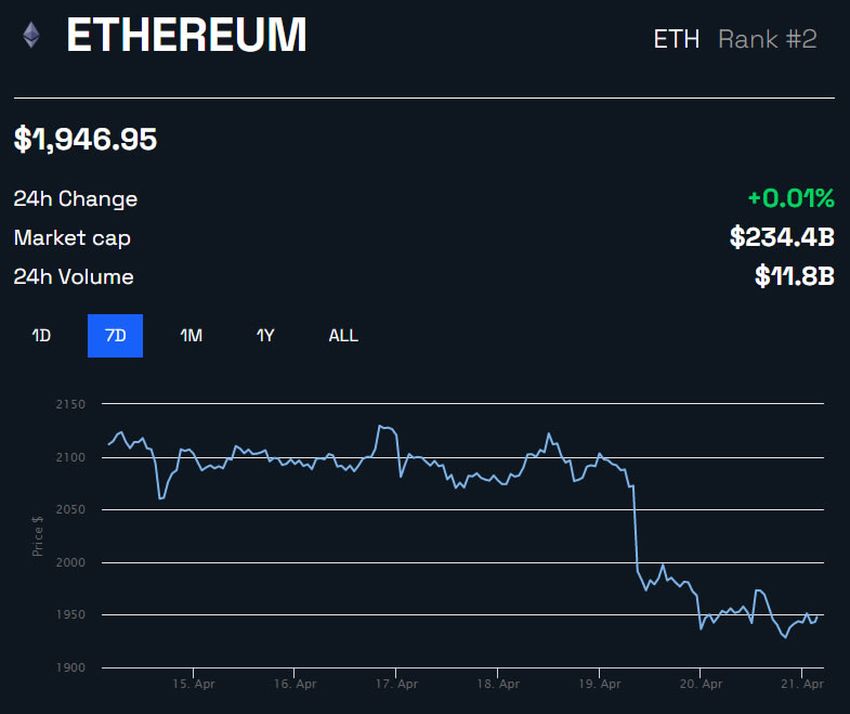The height and width of the screenshot is (714, 850).
Task: Click the 24h Volume label
Action: pyautogui.click(x=74, y=277)
